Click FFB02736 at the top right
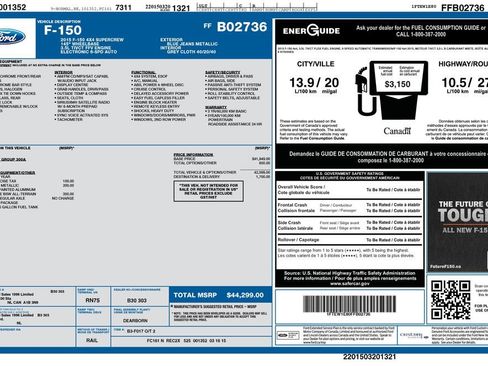The image size is (488, 366). (x=463, y=8)
